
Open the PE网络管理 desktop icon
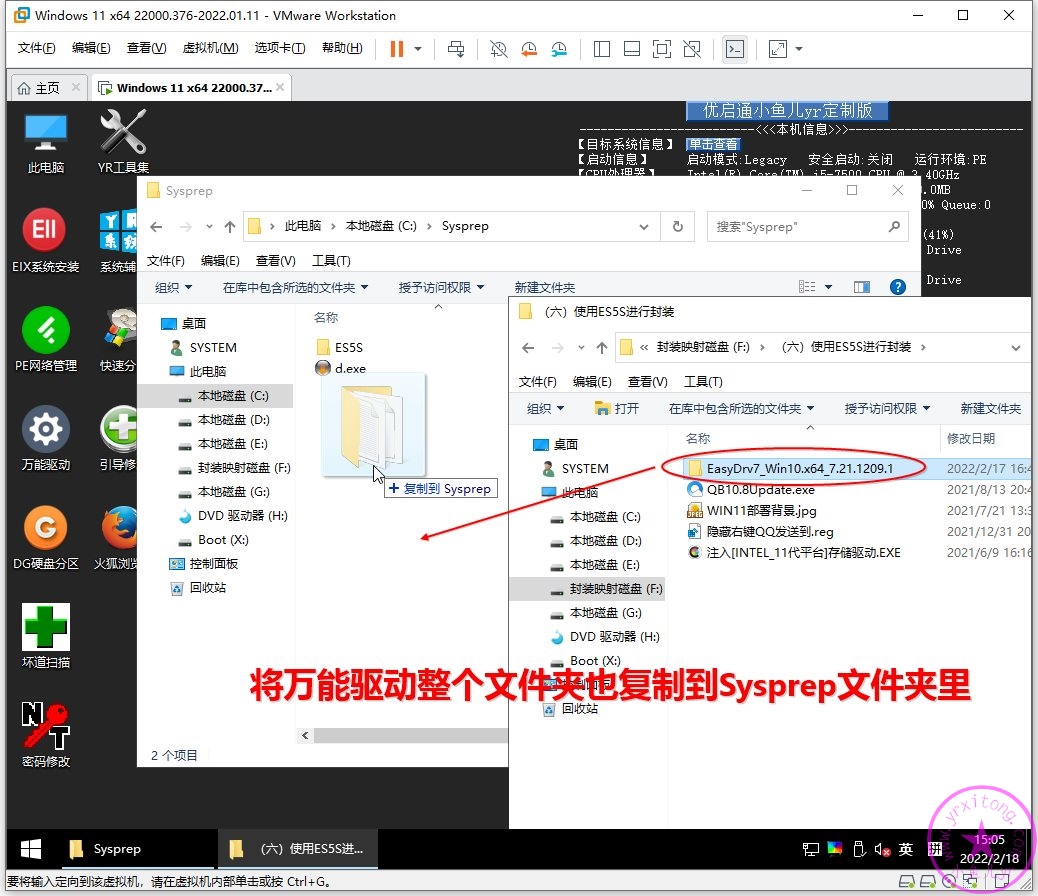tap(46, 339)
